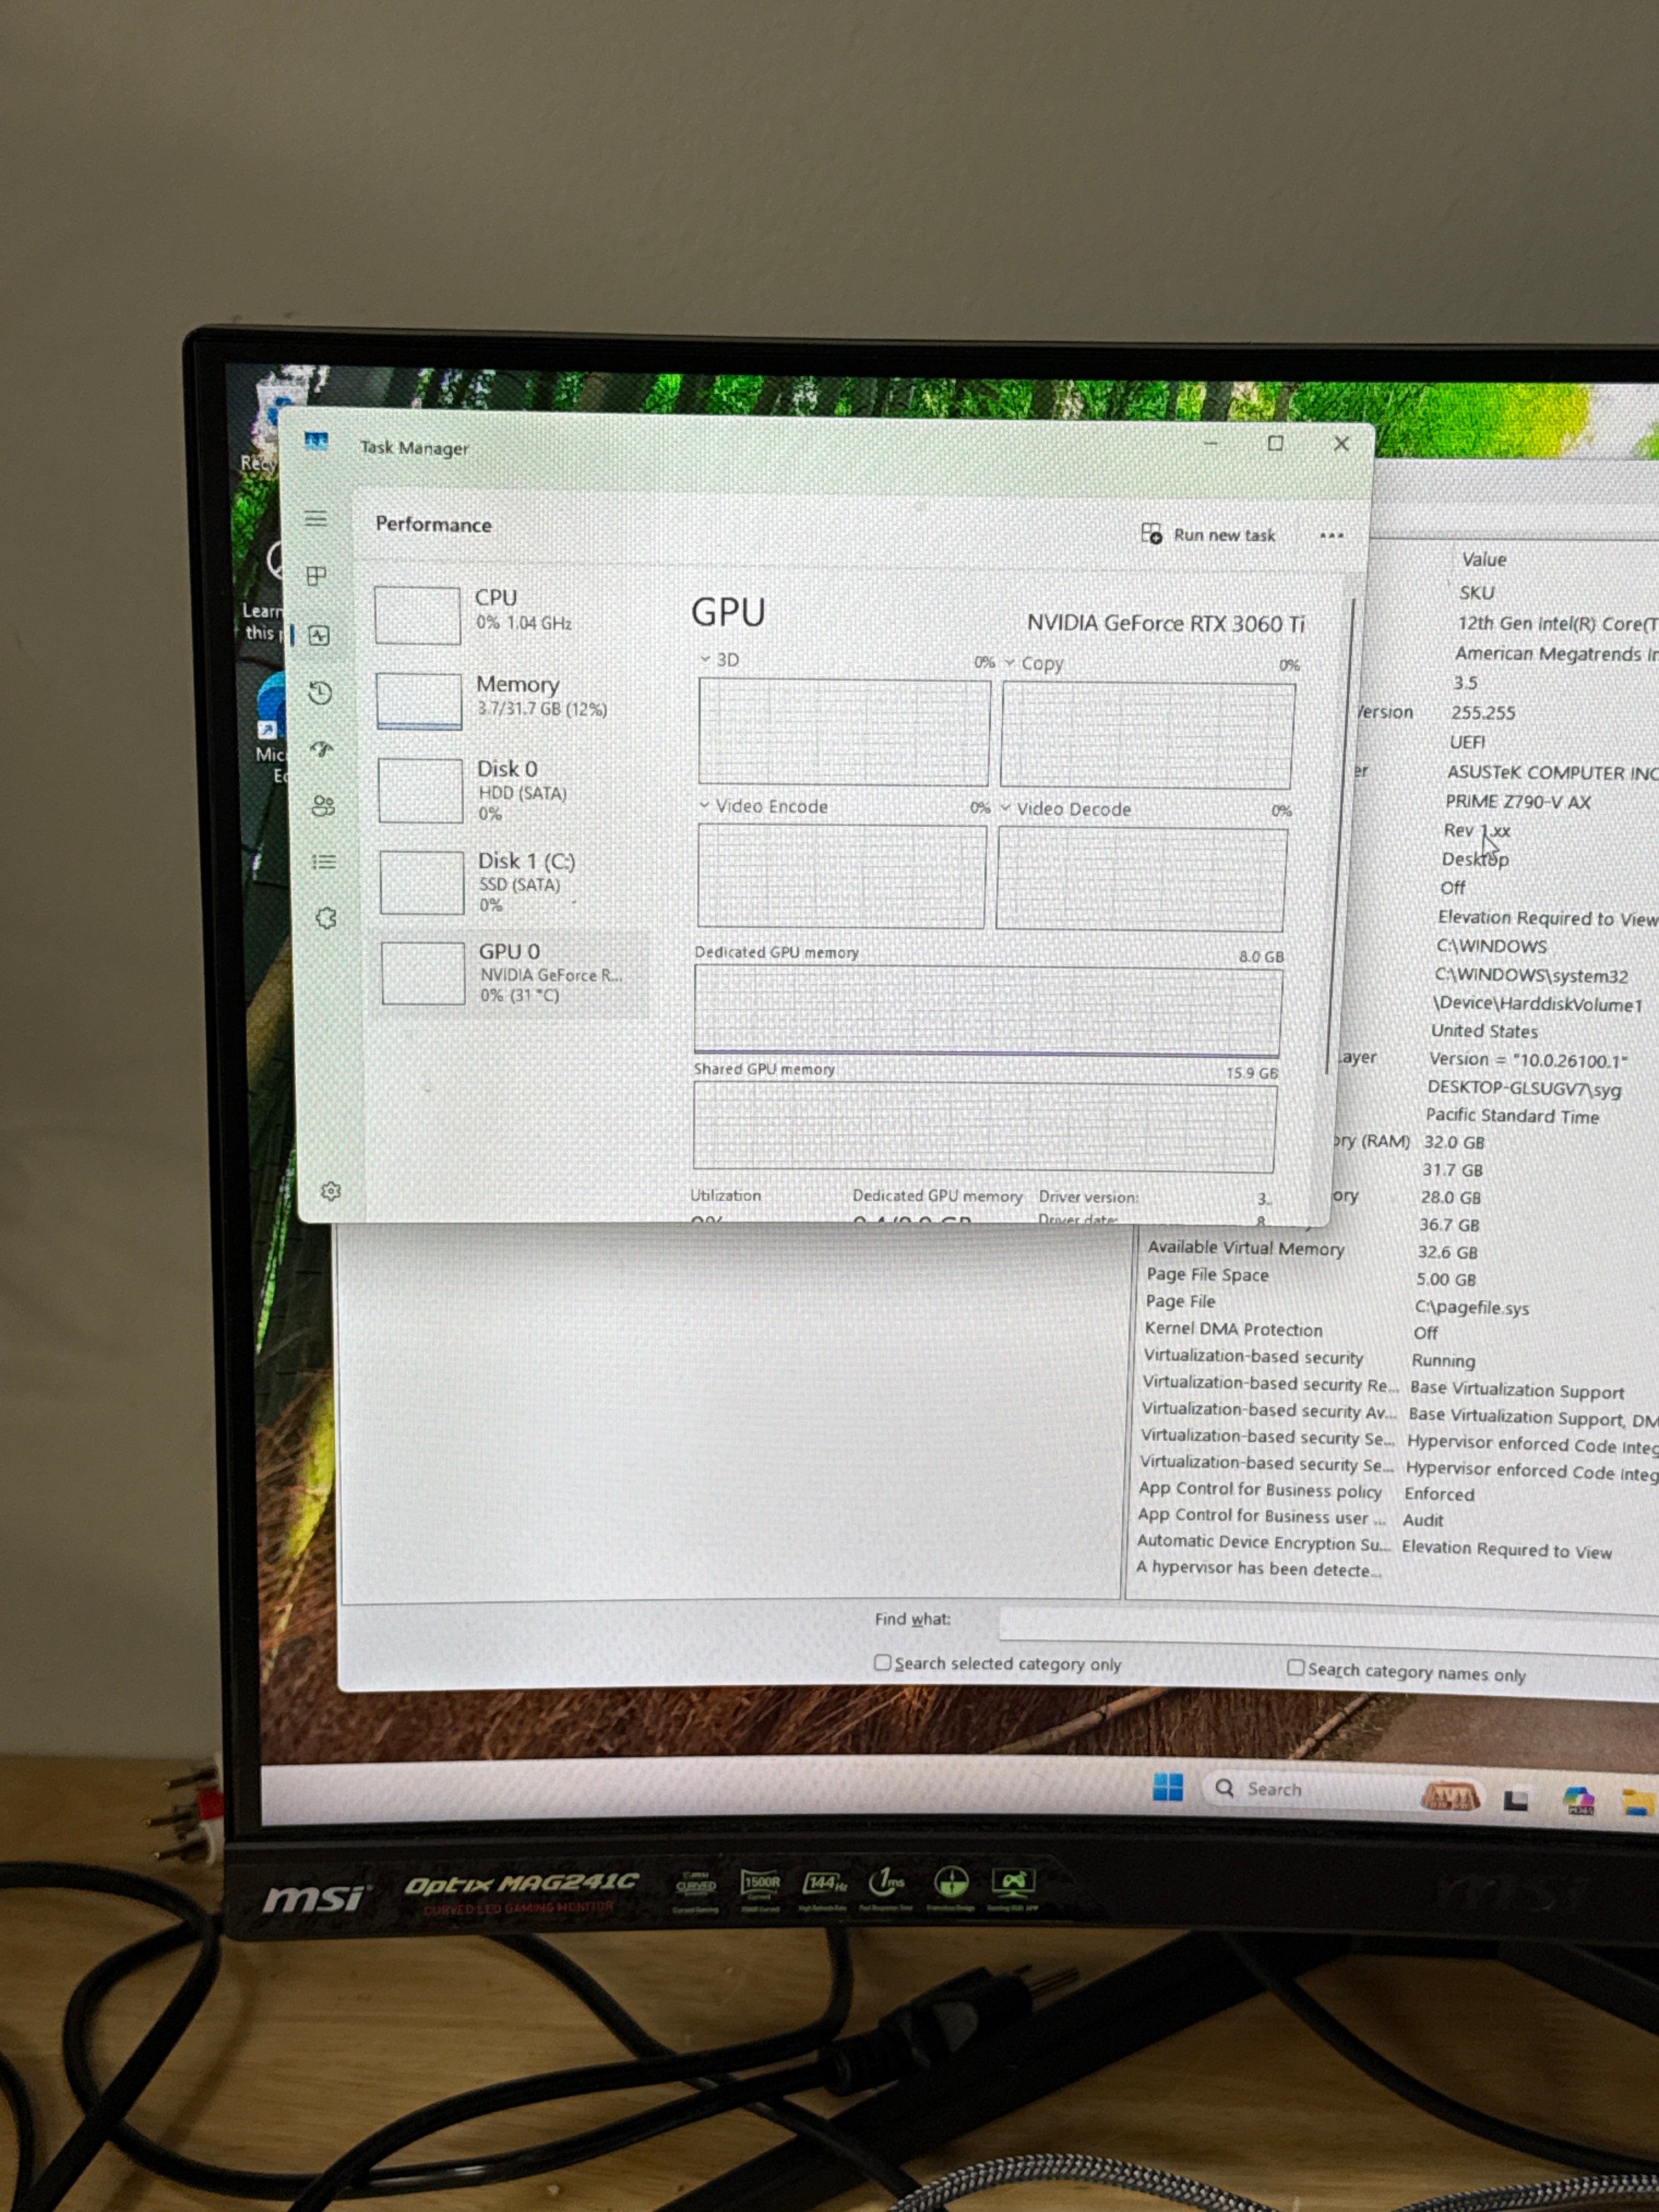Screen dimensions: 1659x2212
Task: Click the search highlight image in taskbar
Action: click(x=1450, y=1796)
